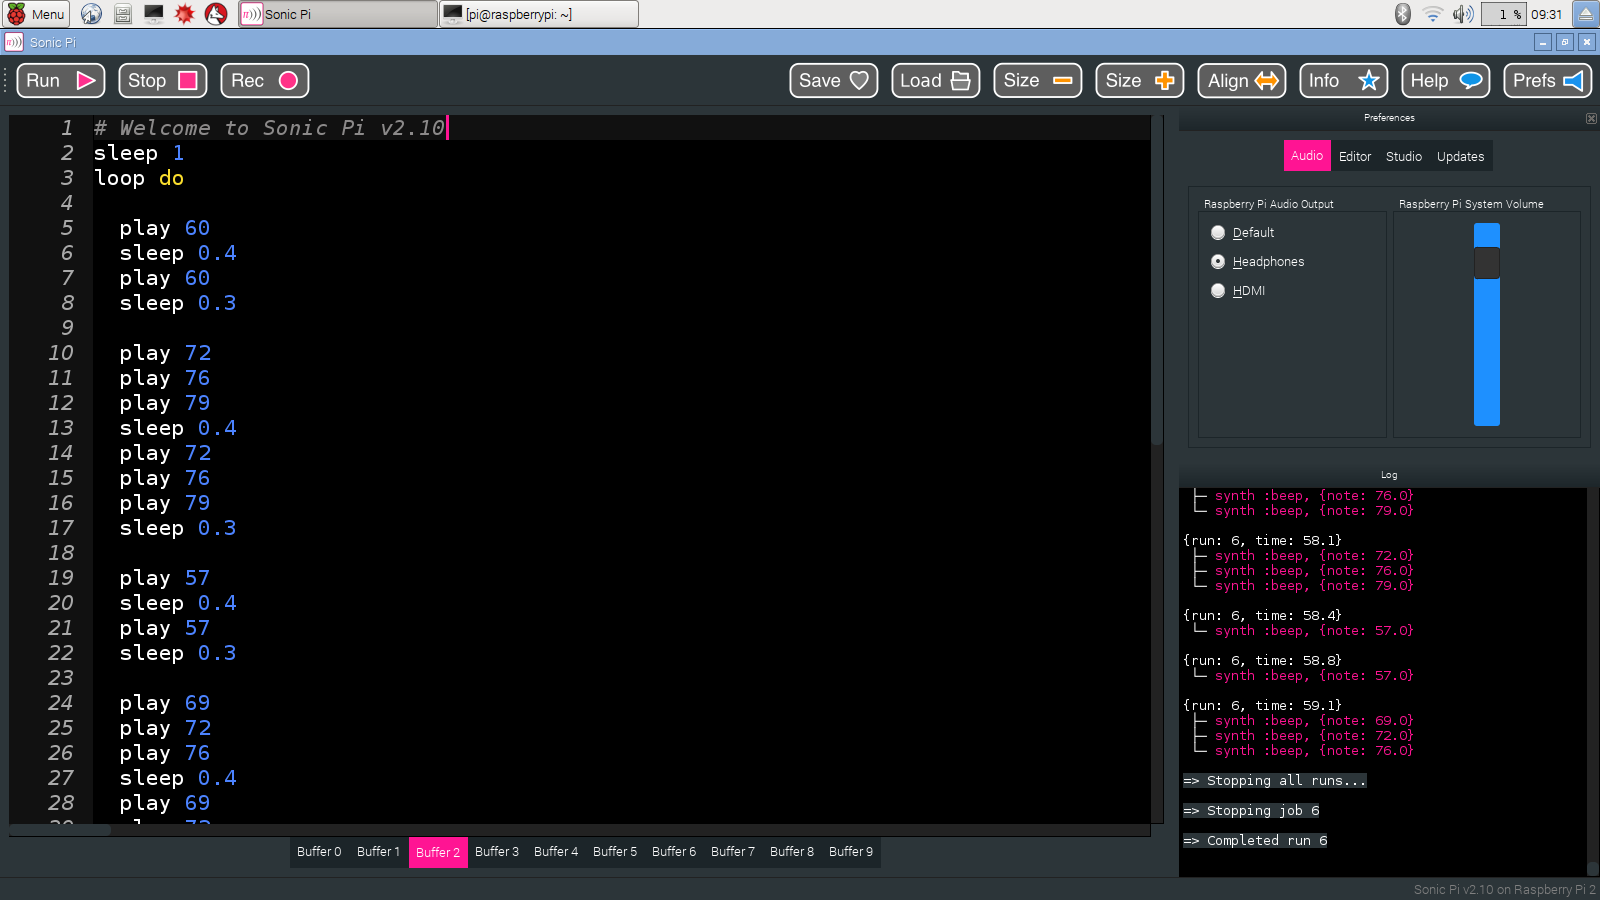Click the eject tray icon
Image resolution: width=1600 pixels, height=900 pixels.
[x=1586, y=14]
